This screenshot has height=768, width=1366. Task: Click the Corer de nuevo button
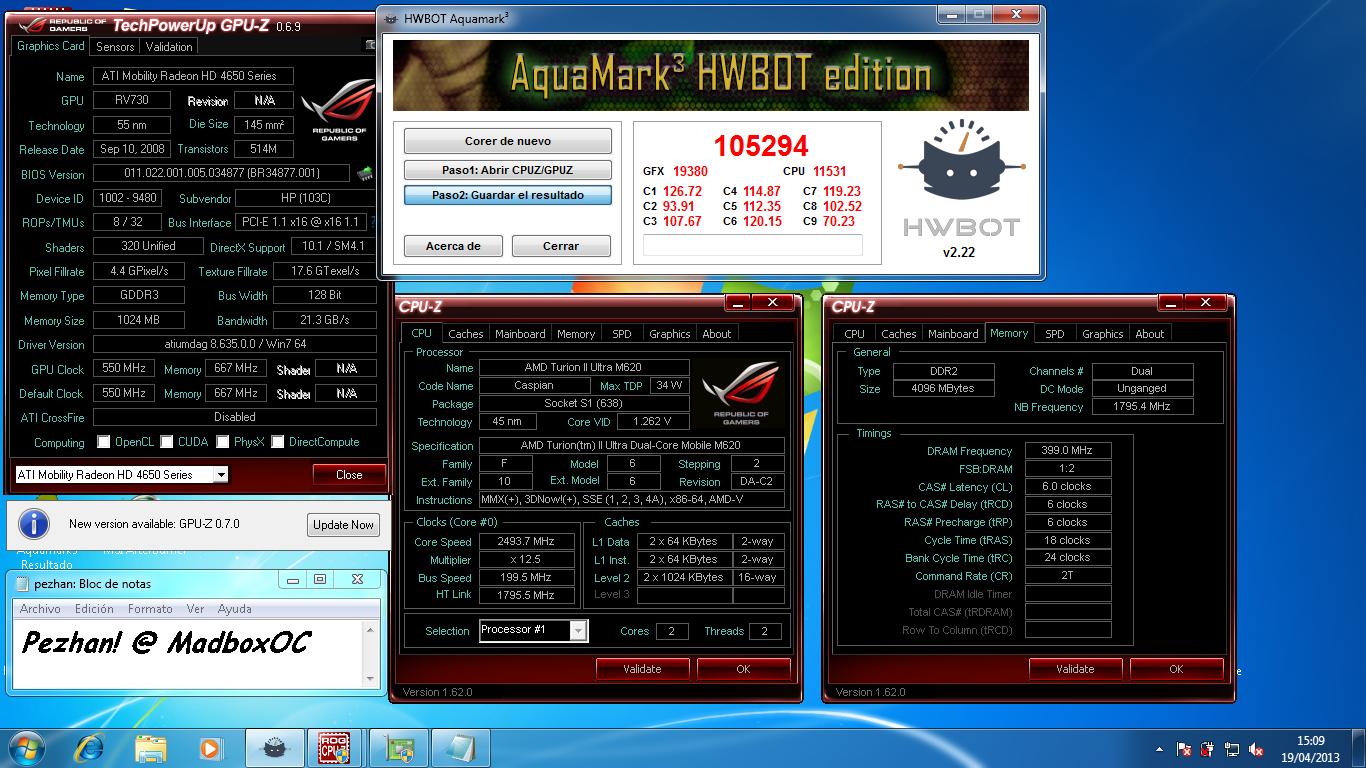pyautogui.click(x=508, y=141)
